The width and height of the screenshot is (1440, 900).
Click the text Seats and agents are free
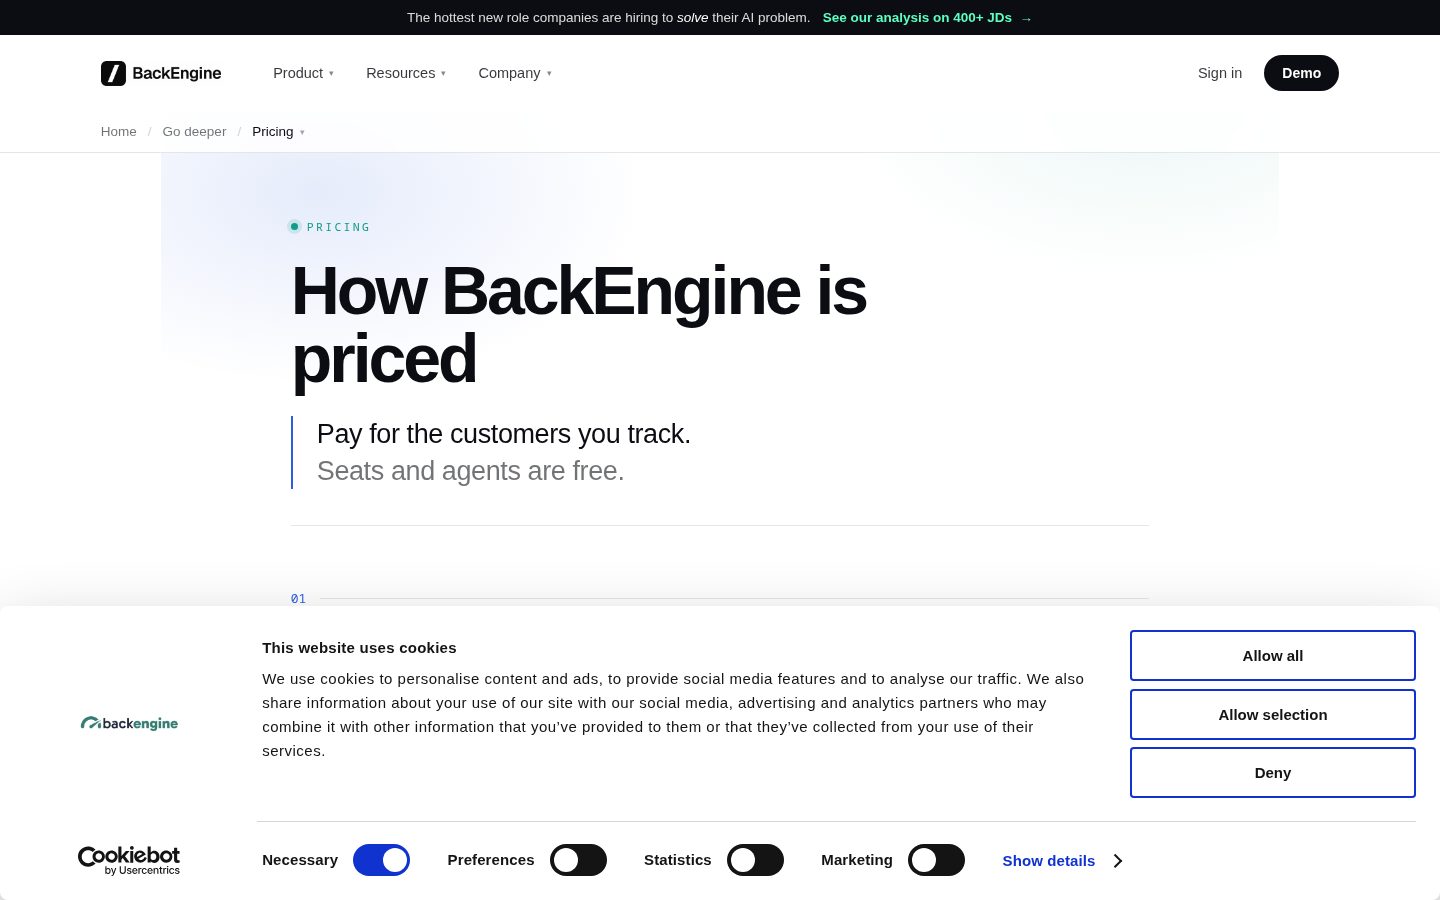pos(470,471)
